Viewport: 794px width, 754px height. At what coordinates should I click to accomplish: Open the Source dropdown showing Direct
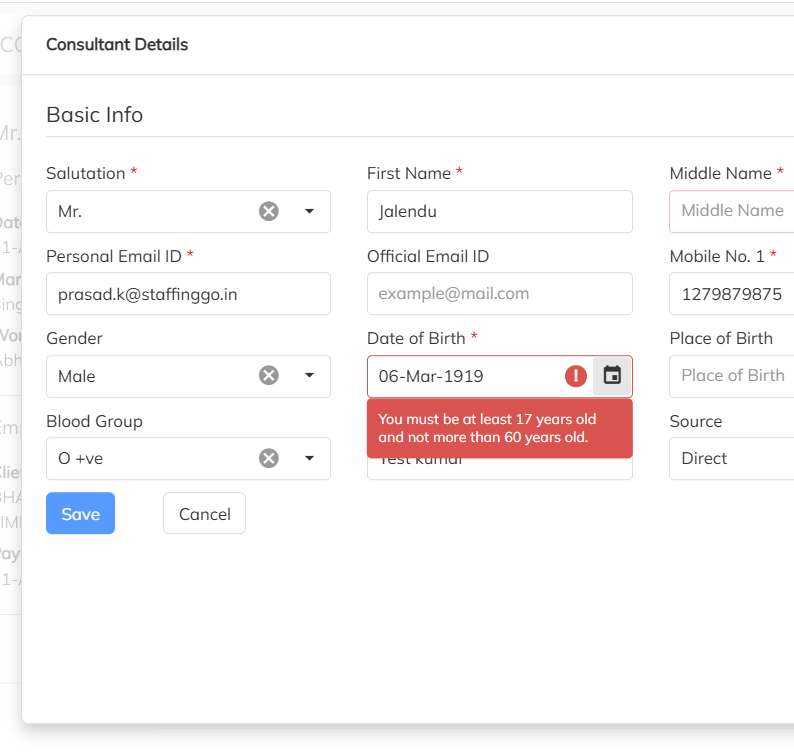pos(731,459)
